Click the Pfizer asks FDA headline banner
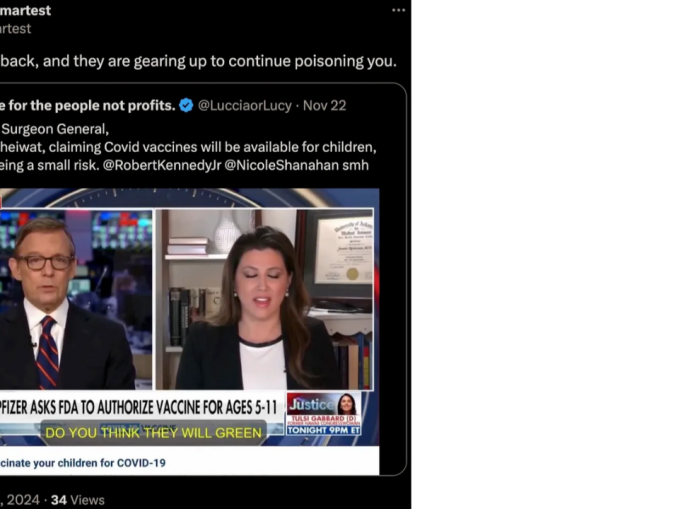678x509 pixels. [140, 406]
